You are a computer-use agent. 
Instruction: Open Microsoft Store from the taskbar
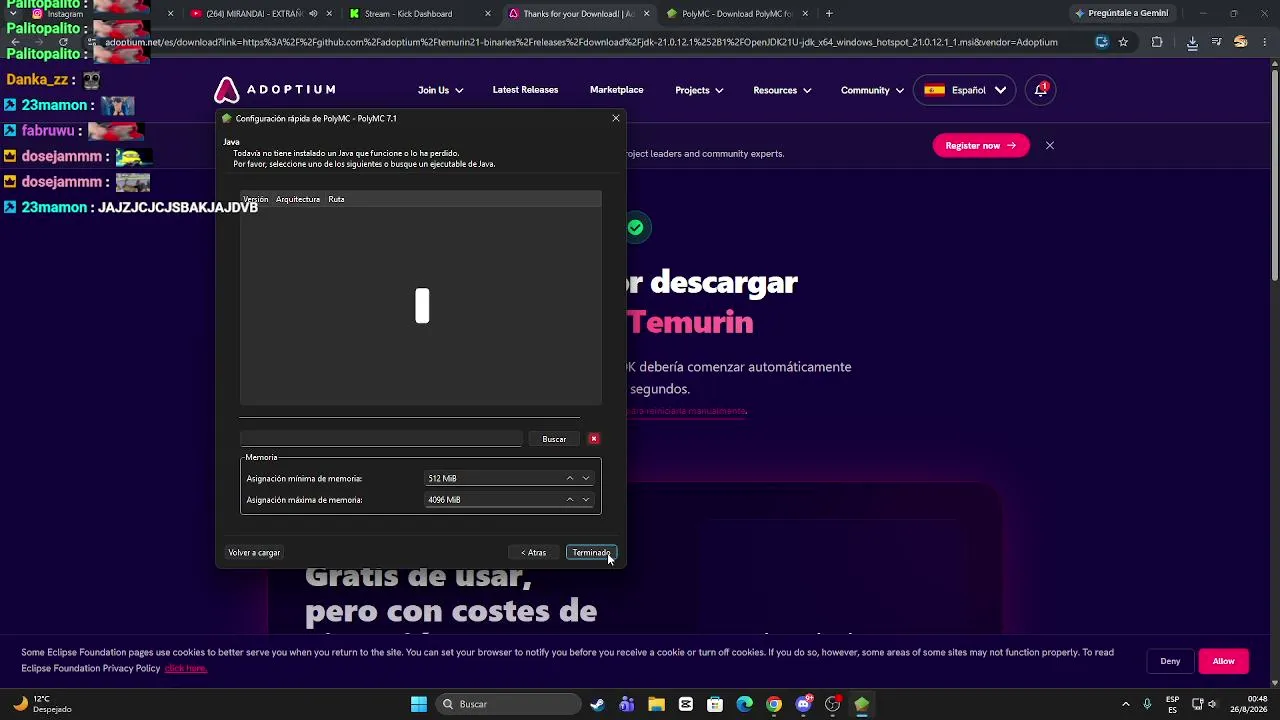click(715, 704)
